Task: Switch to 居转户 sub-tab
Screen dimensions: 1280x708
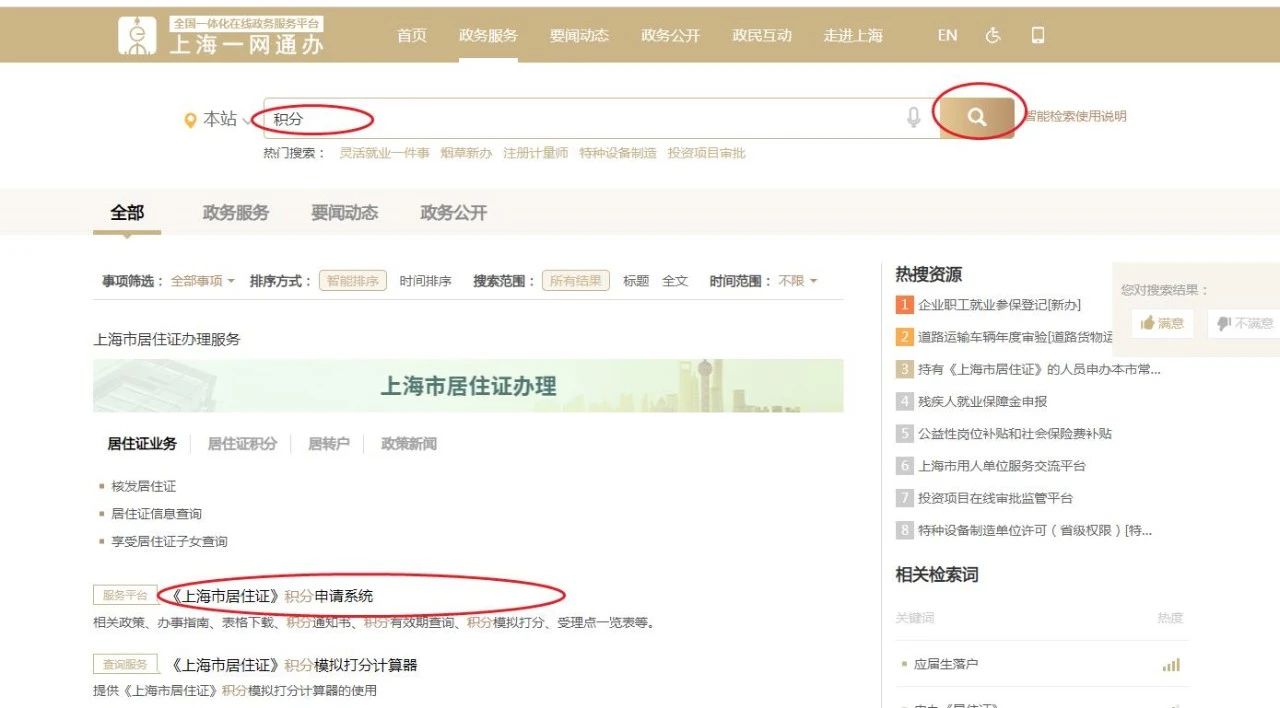Action: [329, 443]
